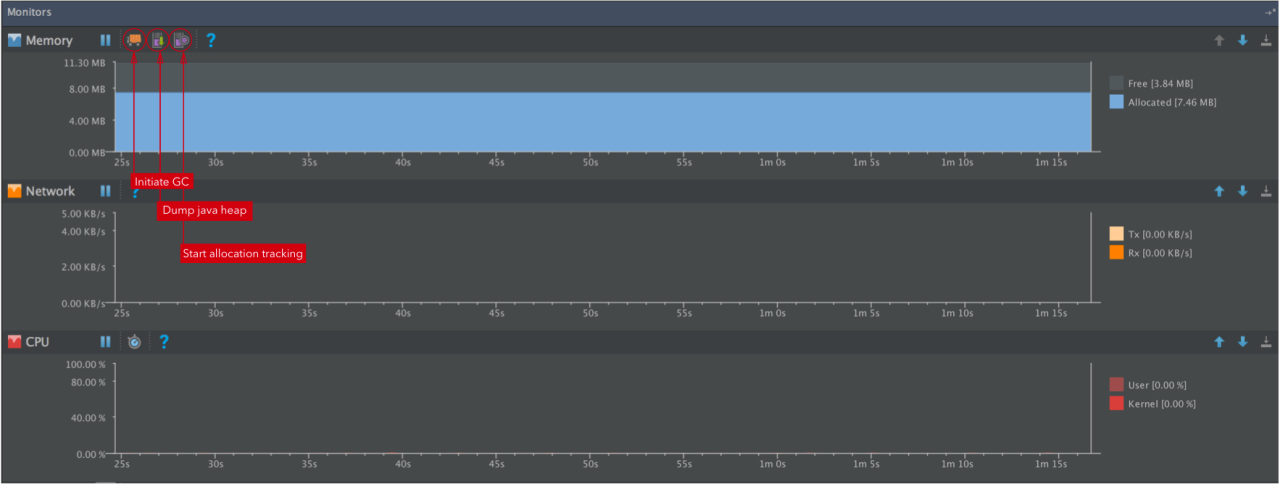The width and height of the screenshot is (1280, 484).
Task: Click the Monitors panel title
Action: [30, 12]
